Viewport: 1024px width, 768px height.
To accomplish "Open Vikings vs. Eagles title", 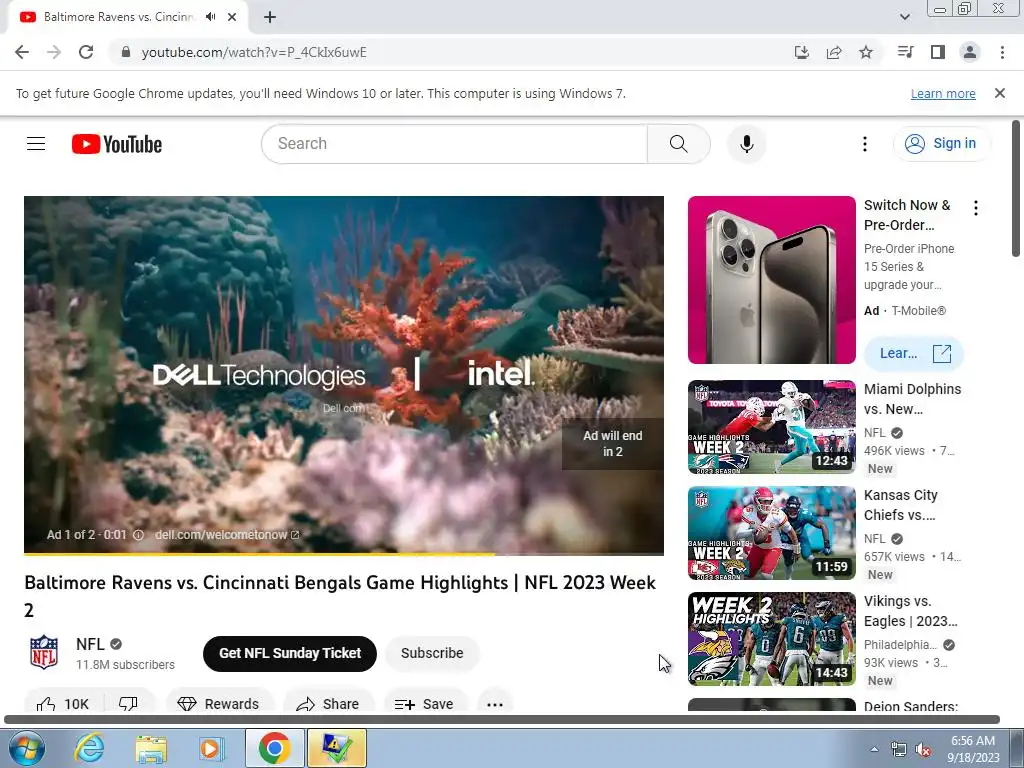I will click(x=910, y=611).
